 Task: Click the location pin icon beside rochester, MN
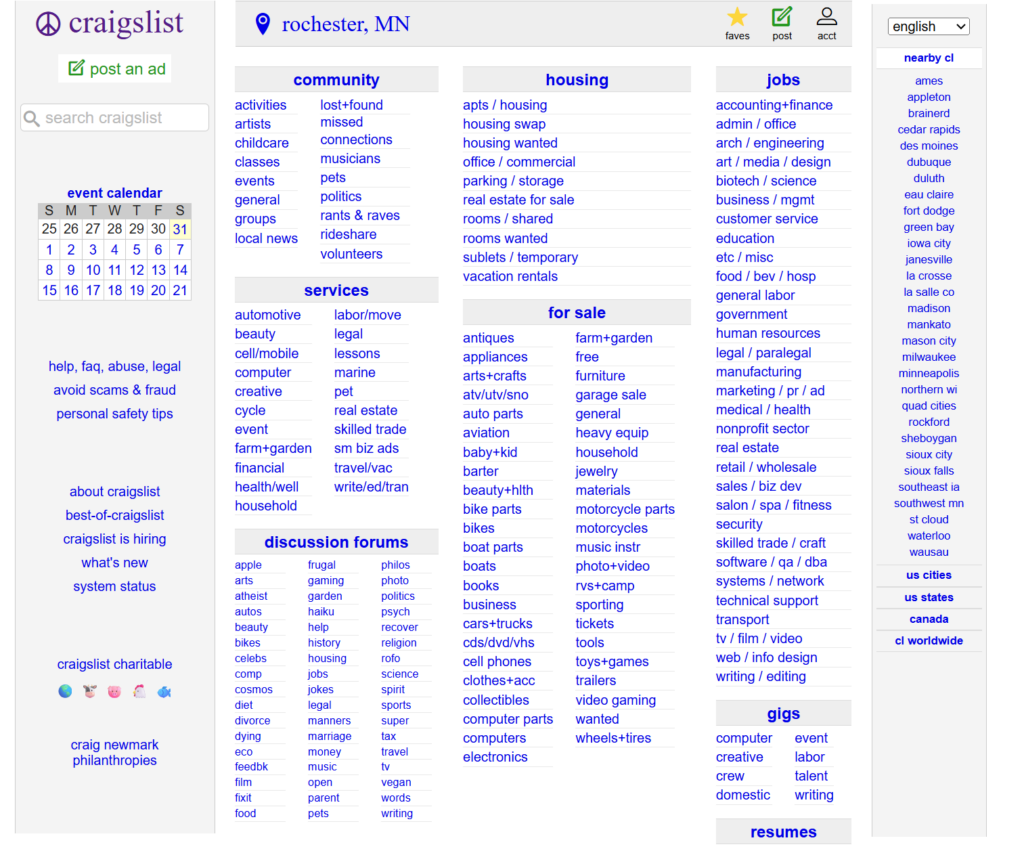[263, 24]
